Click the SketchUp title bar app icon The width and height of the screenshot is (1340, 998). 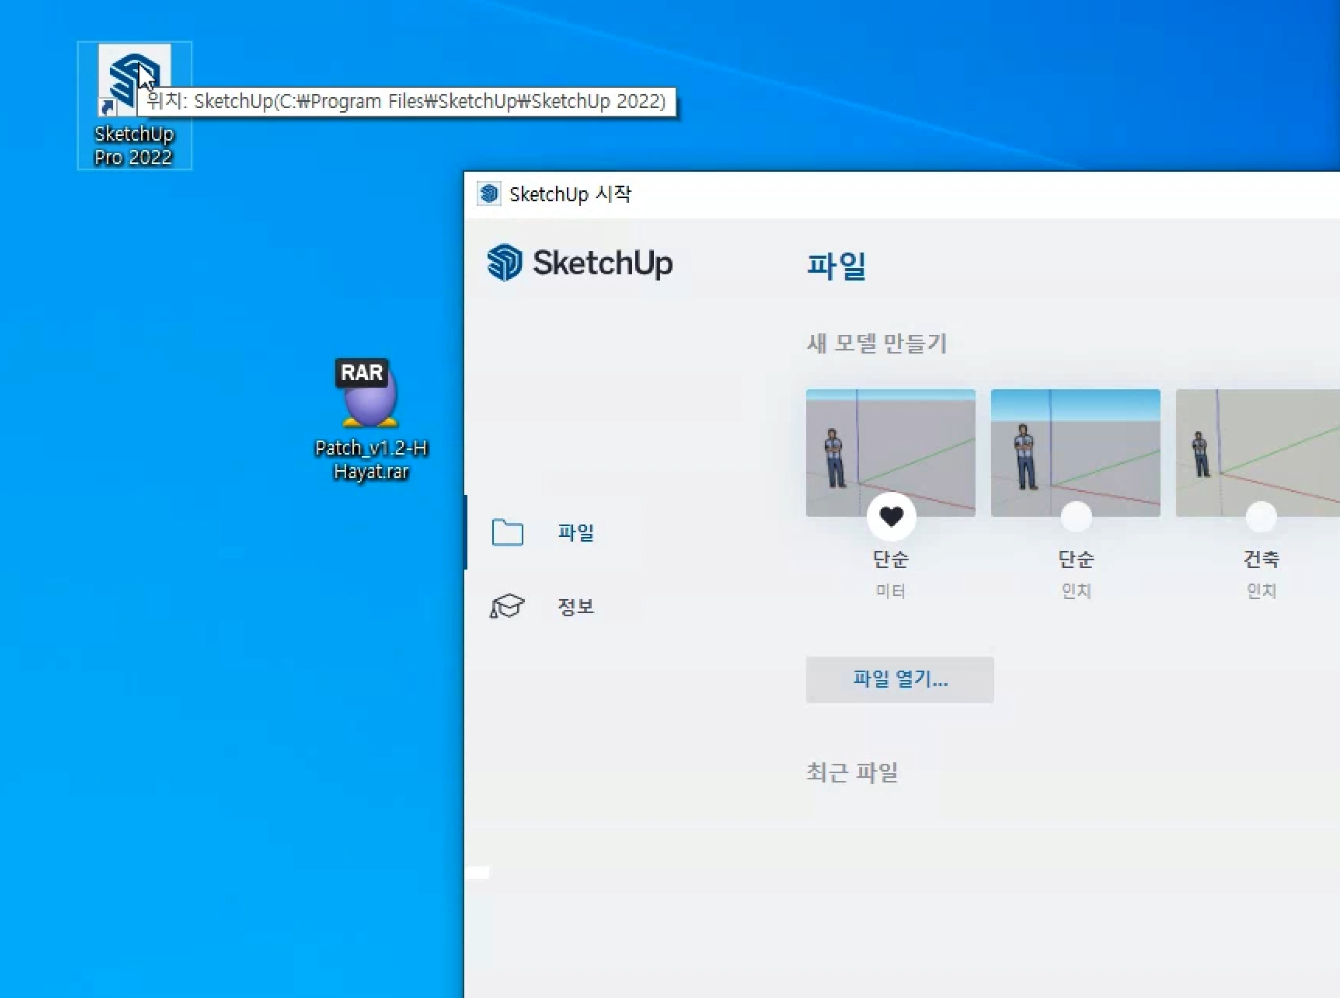pyautogui.click(x=488, y=194)
